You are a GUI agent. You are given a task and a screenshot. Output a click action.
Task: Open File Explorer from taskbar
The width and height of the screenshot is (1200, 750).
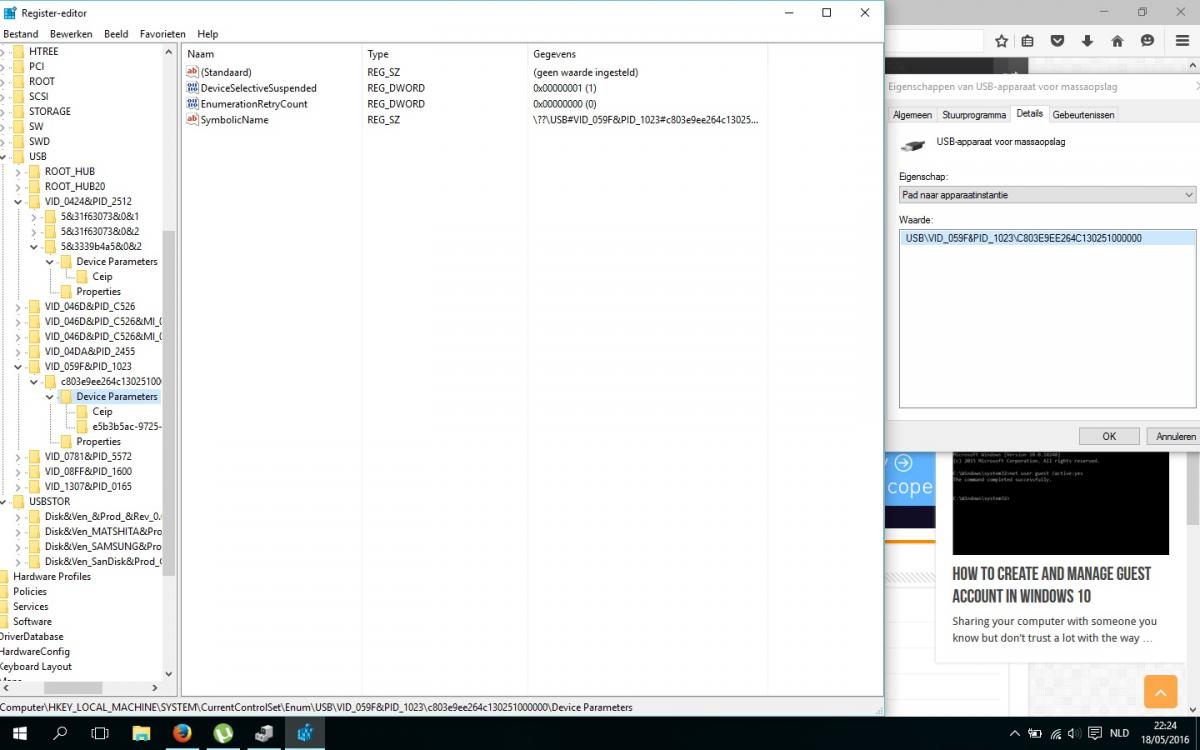[x=141, y=733]
